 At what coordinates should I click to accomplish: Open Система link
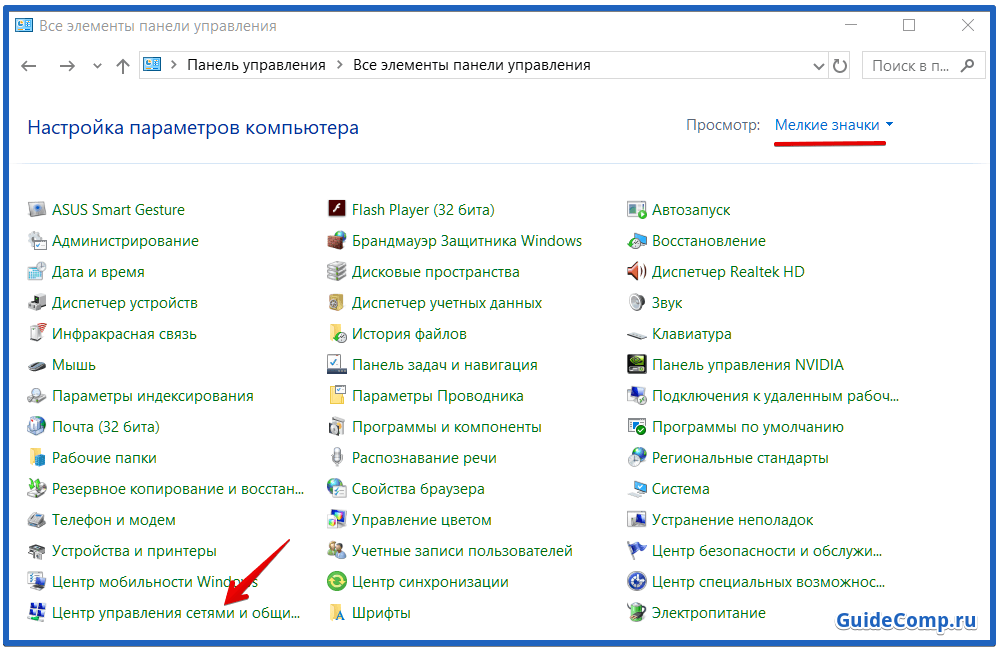point(681,488)
